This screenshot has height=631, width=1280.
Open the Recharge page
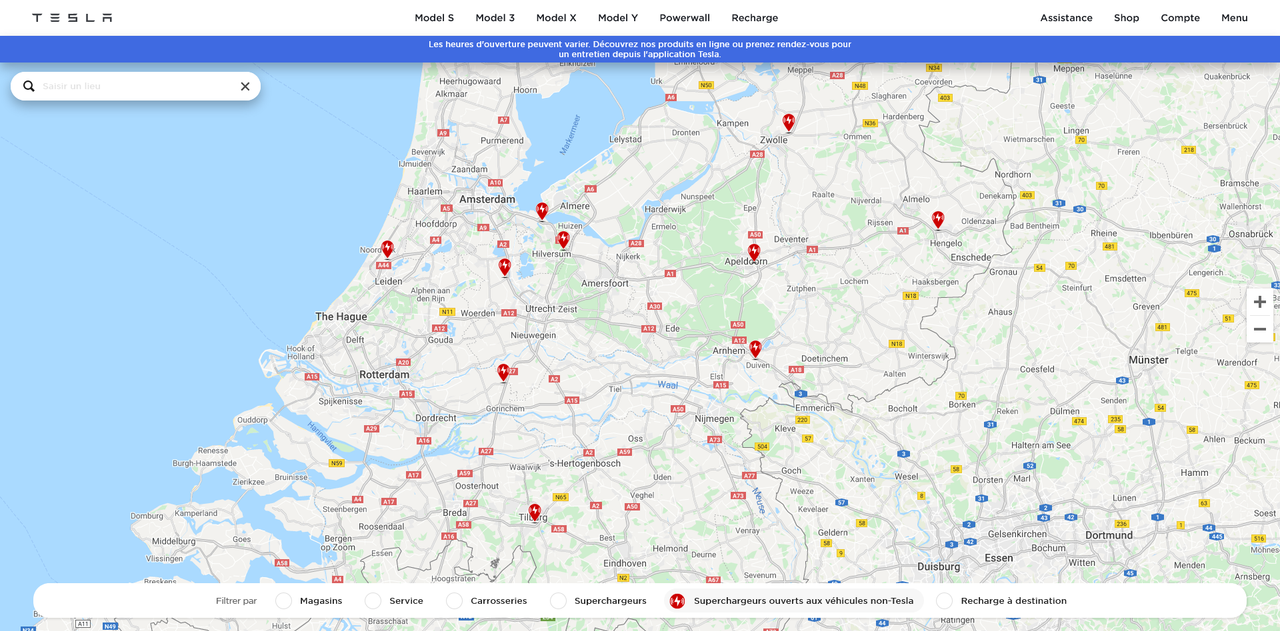pyautogui.click(x=755, y=18)
